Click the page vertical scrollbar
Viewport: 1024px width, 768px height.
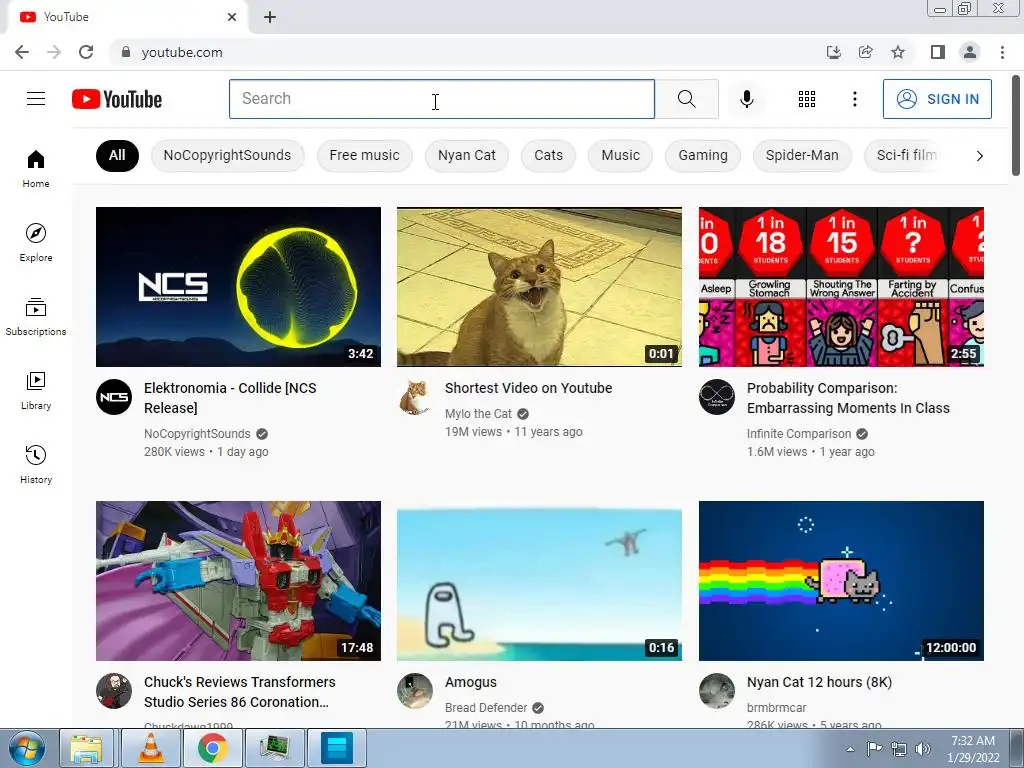coord(1016,125)
